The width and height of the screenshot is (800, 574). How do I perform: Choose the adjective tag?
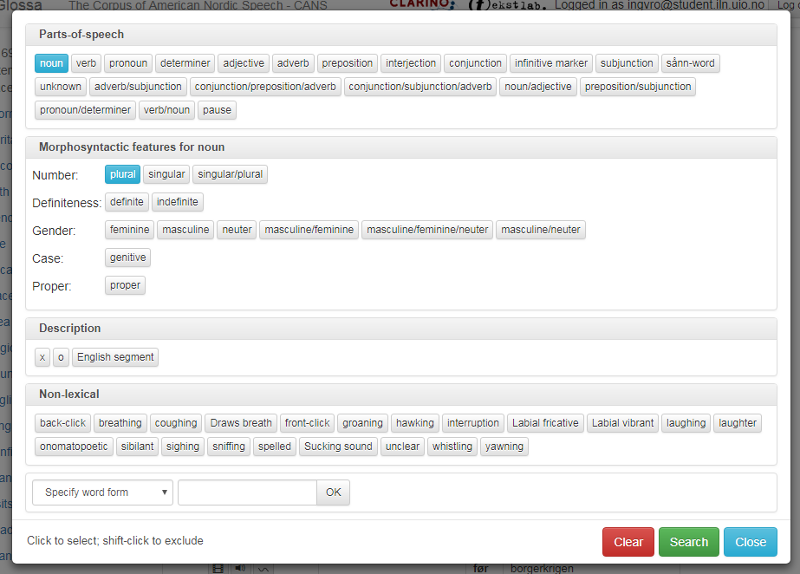pyautogui.click(x=243, y=63)
